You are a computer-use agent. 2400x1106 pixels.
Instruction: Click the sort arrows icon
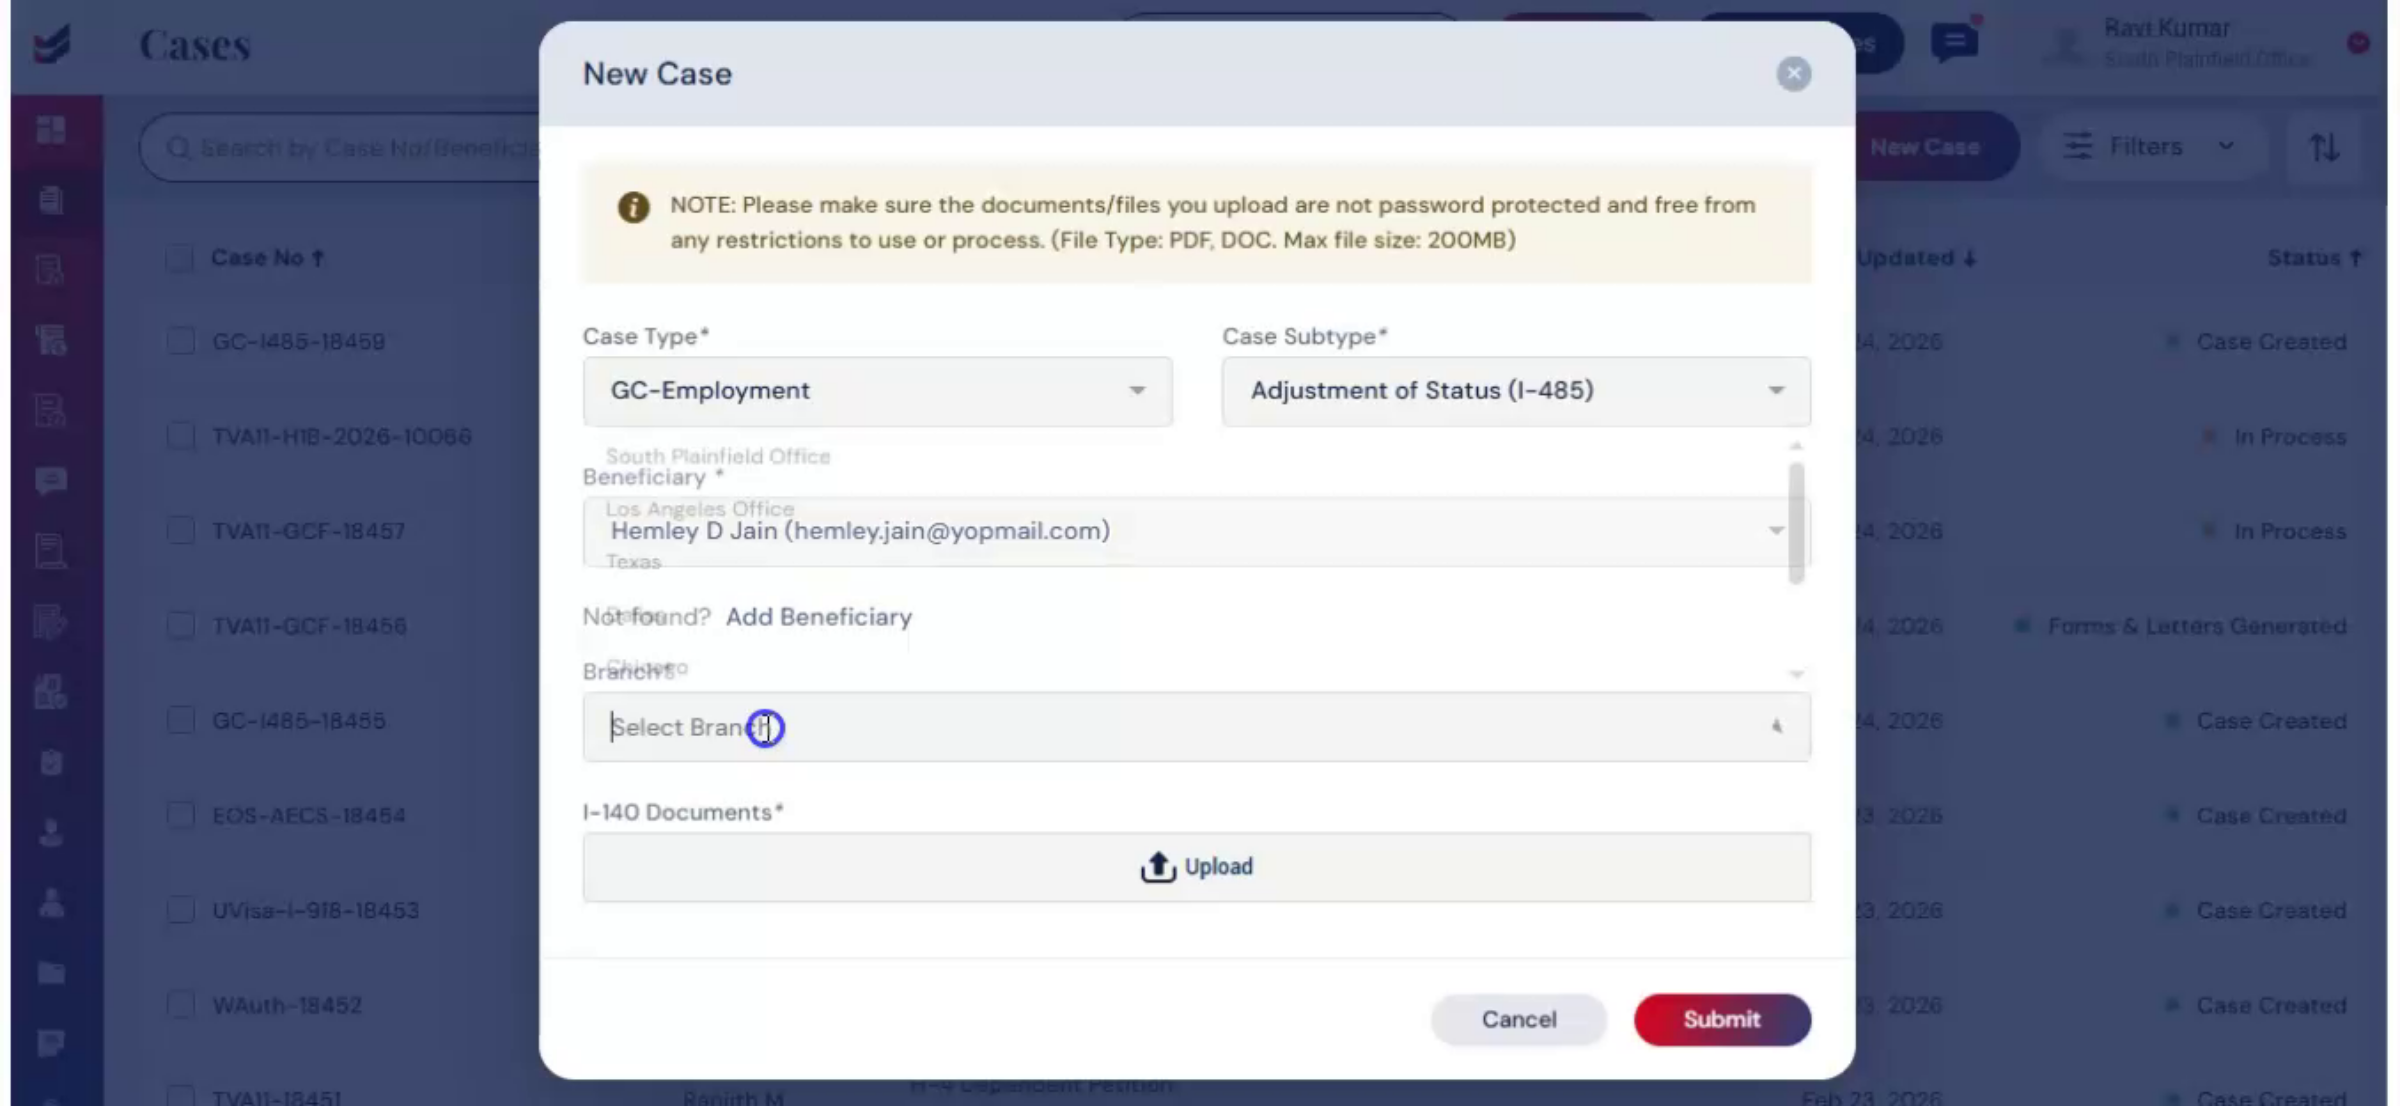pos(2323,148)
